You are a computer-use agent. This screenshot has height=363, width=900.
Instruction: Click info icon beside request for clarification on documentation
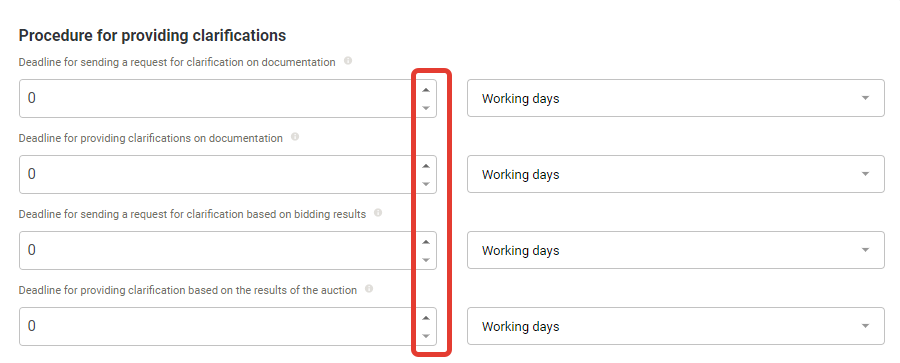click(x=348, y=61)
